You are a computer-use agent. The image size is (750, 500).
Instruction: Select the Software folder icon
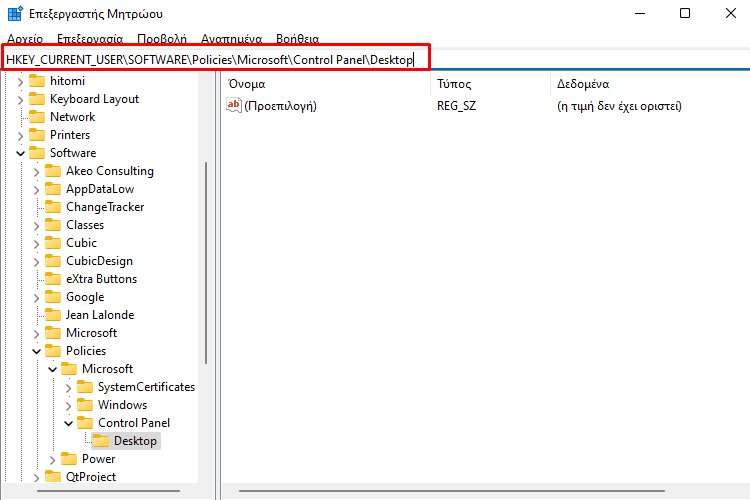pyautogui.click(x=37, y=153)
